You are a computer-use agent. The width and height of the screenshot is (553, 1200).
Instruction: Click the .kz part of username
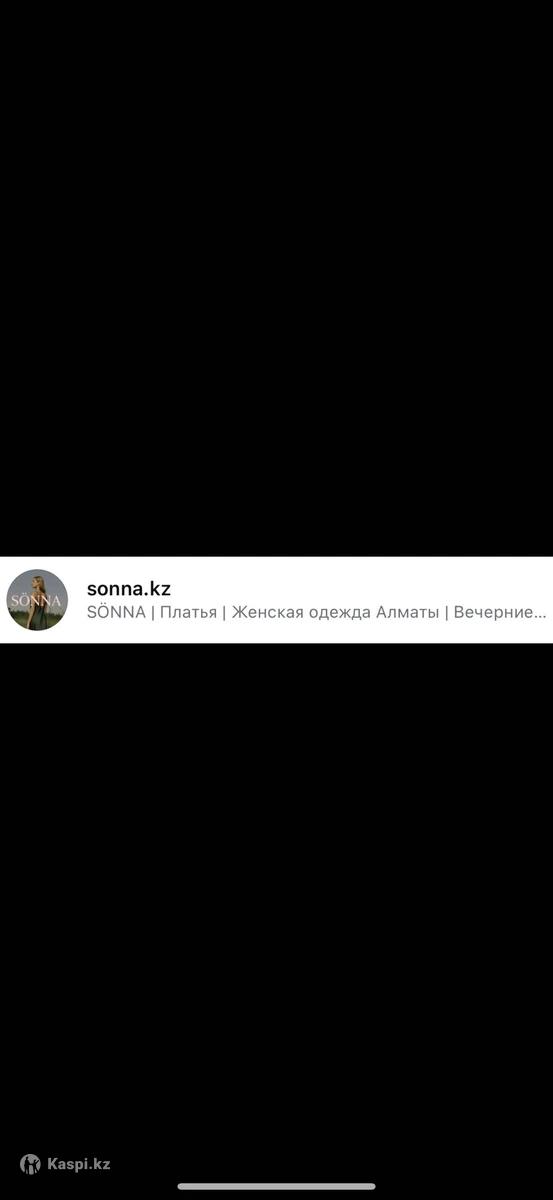156,589
